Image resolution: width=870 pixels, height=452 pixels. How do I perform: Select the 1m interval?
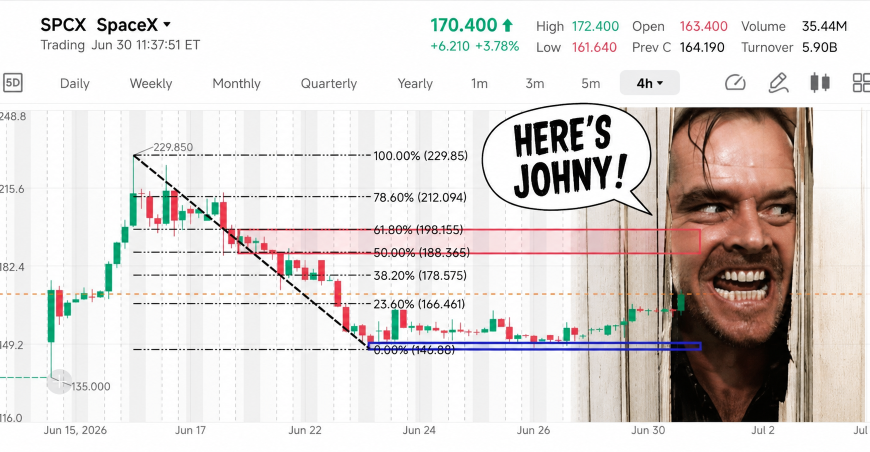tap(479, 83)
